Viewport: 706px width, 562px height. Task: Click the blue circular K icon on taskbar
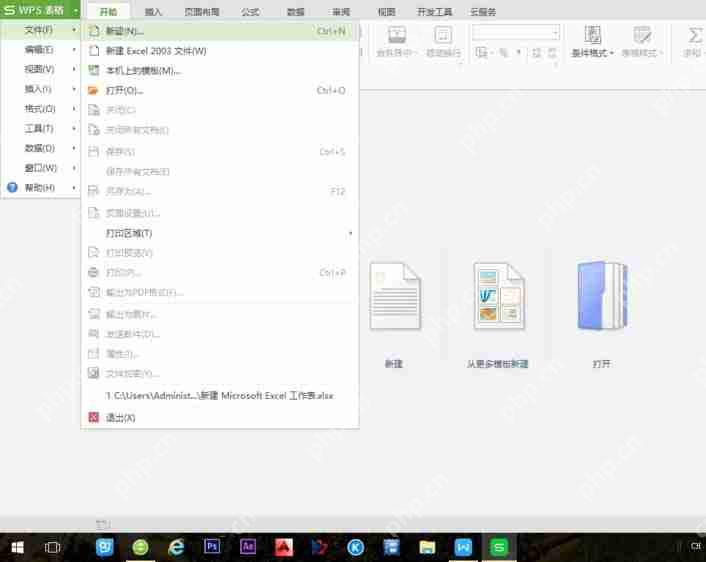point(355,547)
